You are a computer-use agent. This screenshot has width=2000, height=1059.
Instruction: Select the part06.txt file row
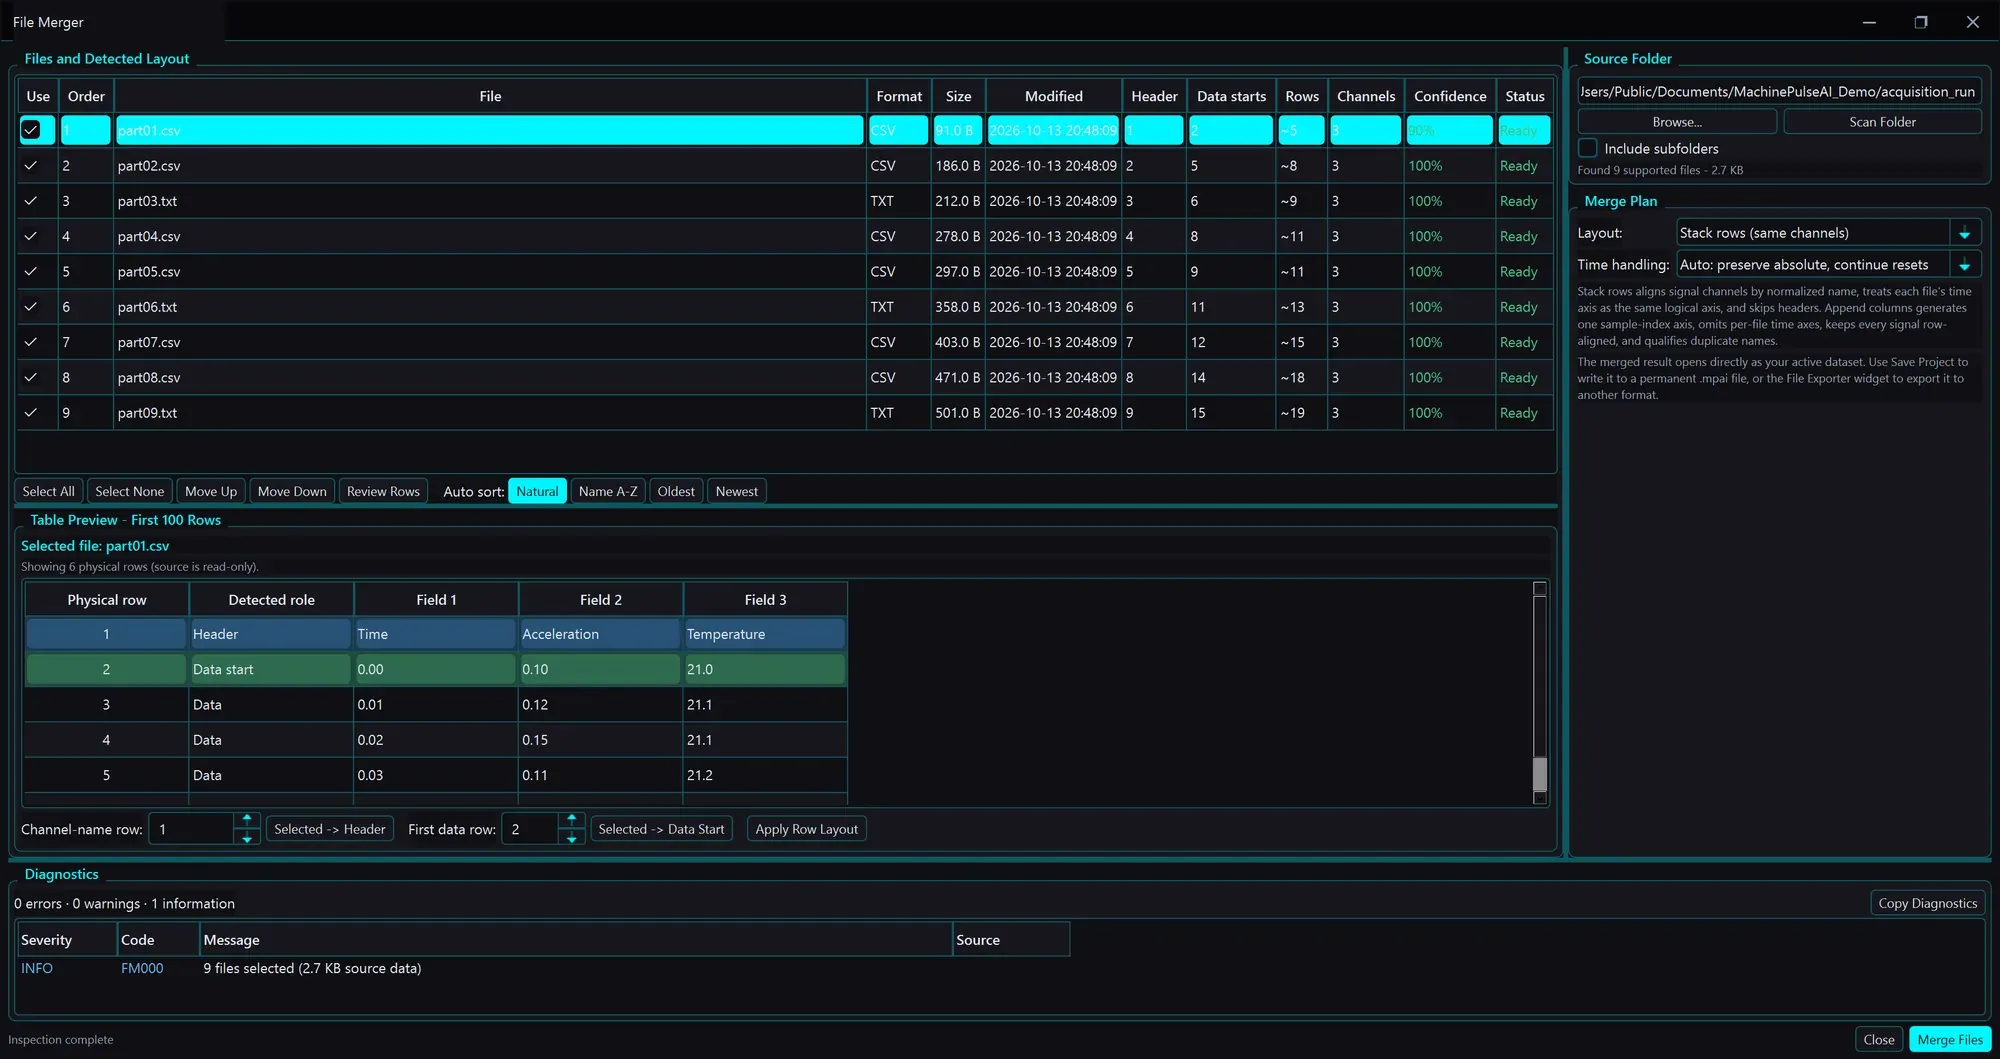click(785, 307)
